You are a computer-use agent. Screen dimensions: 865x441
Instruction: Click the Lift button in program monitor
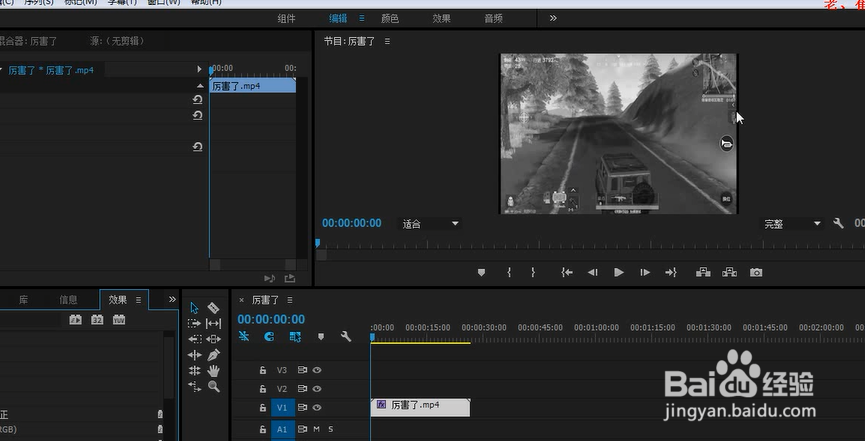(703, 272)
